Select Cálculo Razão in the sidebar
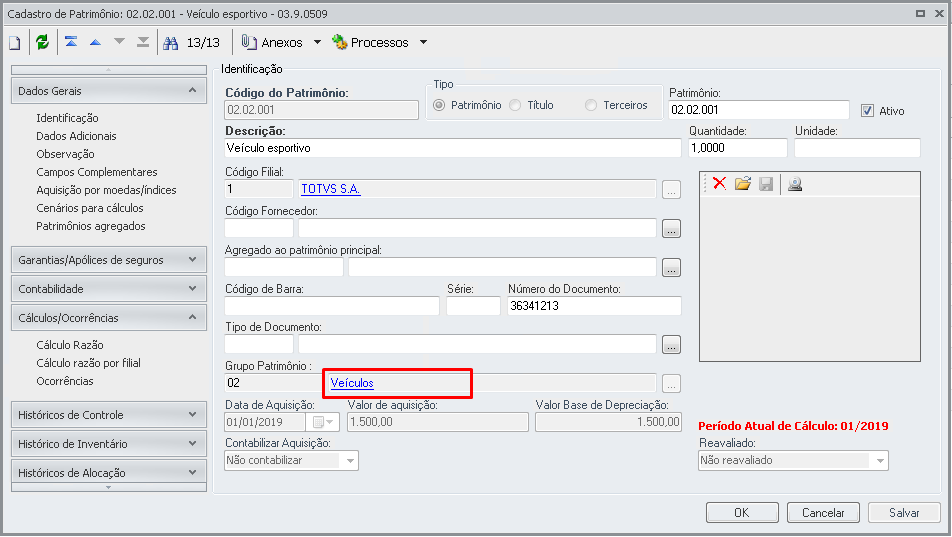Image resolution: width=952 pixels, height=537 pixels. 70,345
